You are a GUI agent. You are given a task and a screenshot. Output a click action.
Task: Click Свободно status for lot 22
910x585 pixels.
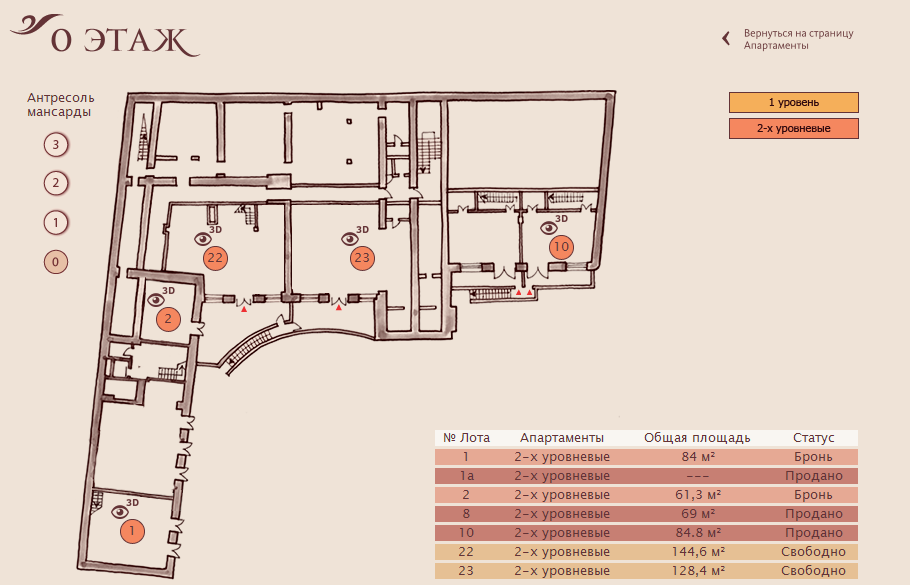(x=813, y=552)
